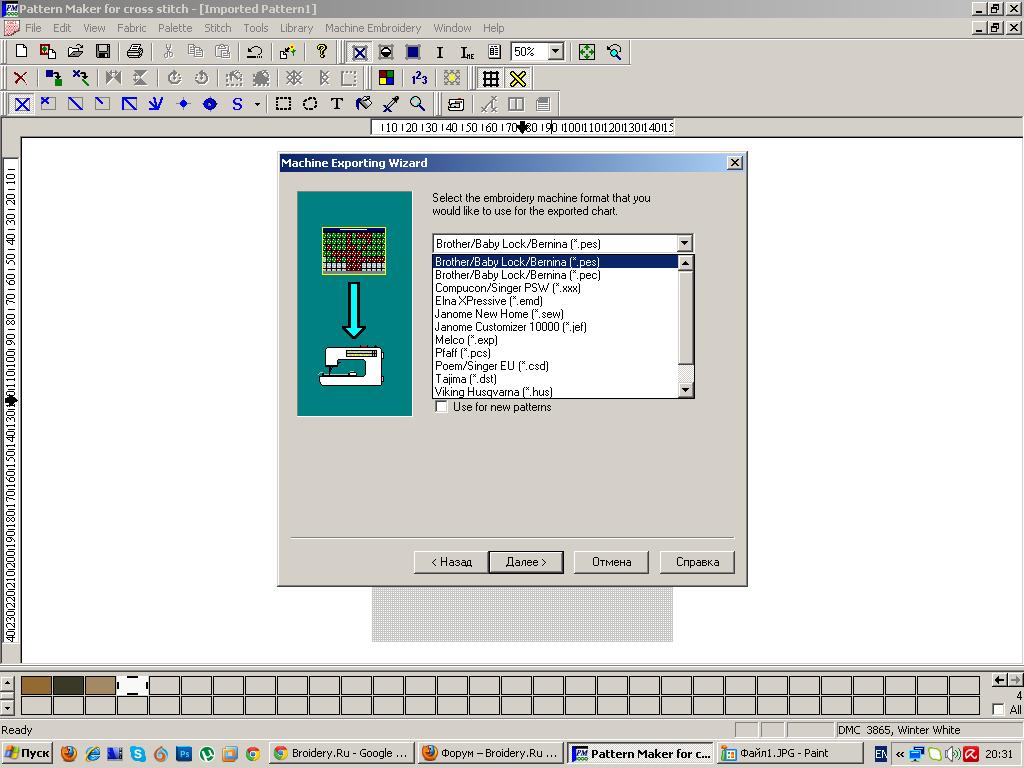
Task: Click the Open folder icon
Action: tap(75, 52)
